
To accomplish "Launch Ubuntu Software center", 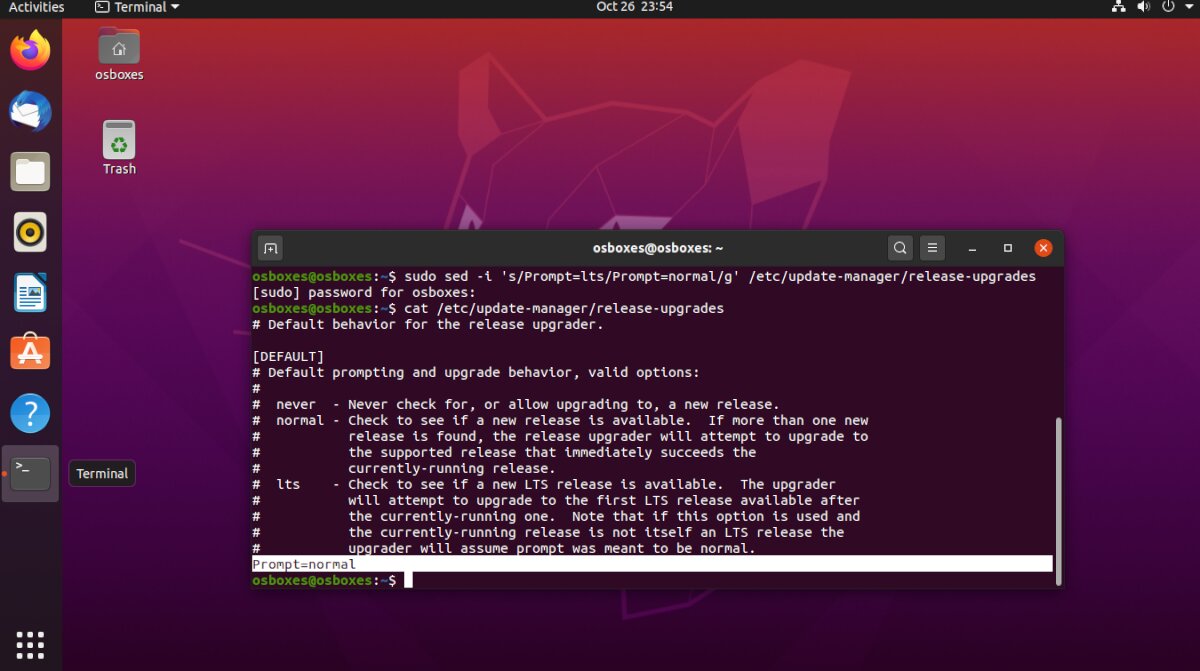I will click(x=30, y=352).
